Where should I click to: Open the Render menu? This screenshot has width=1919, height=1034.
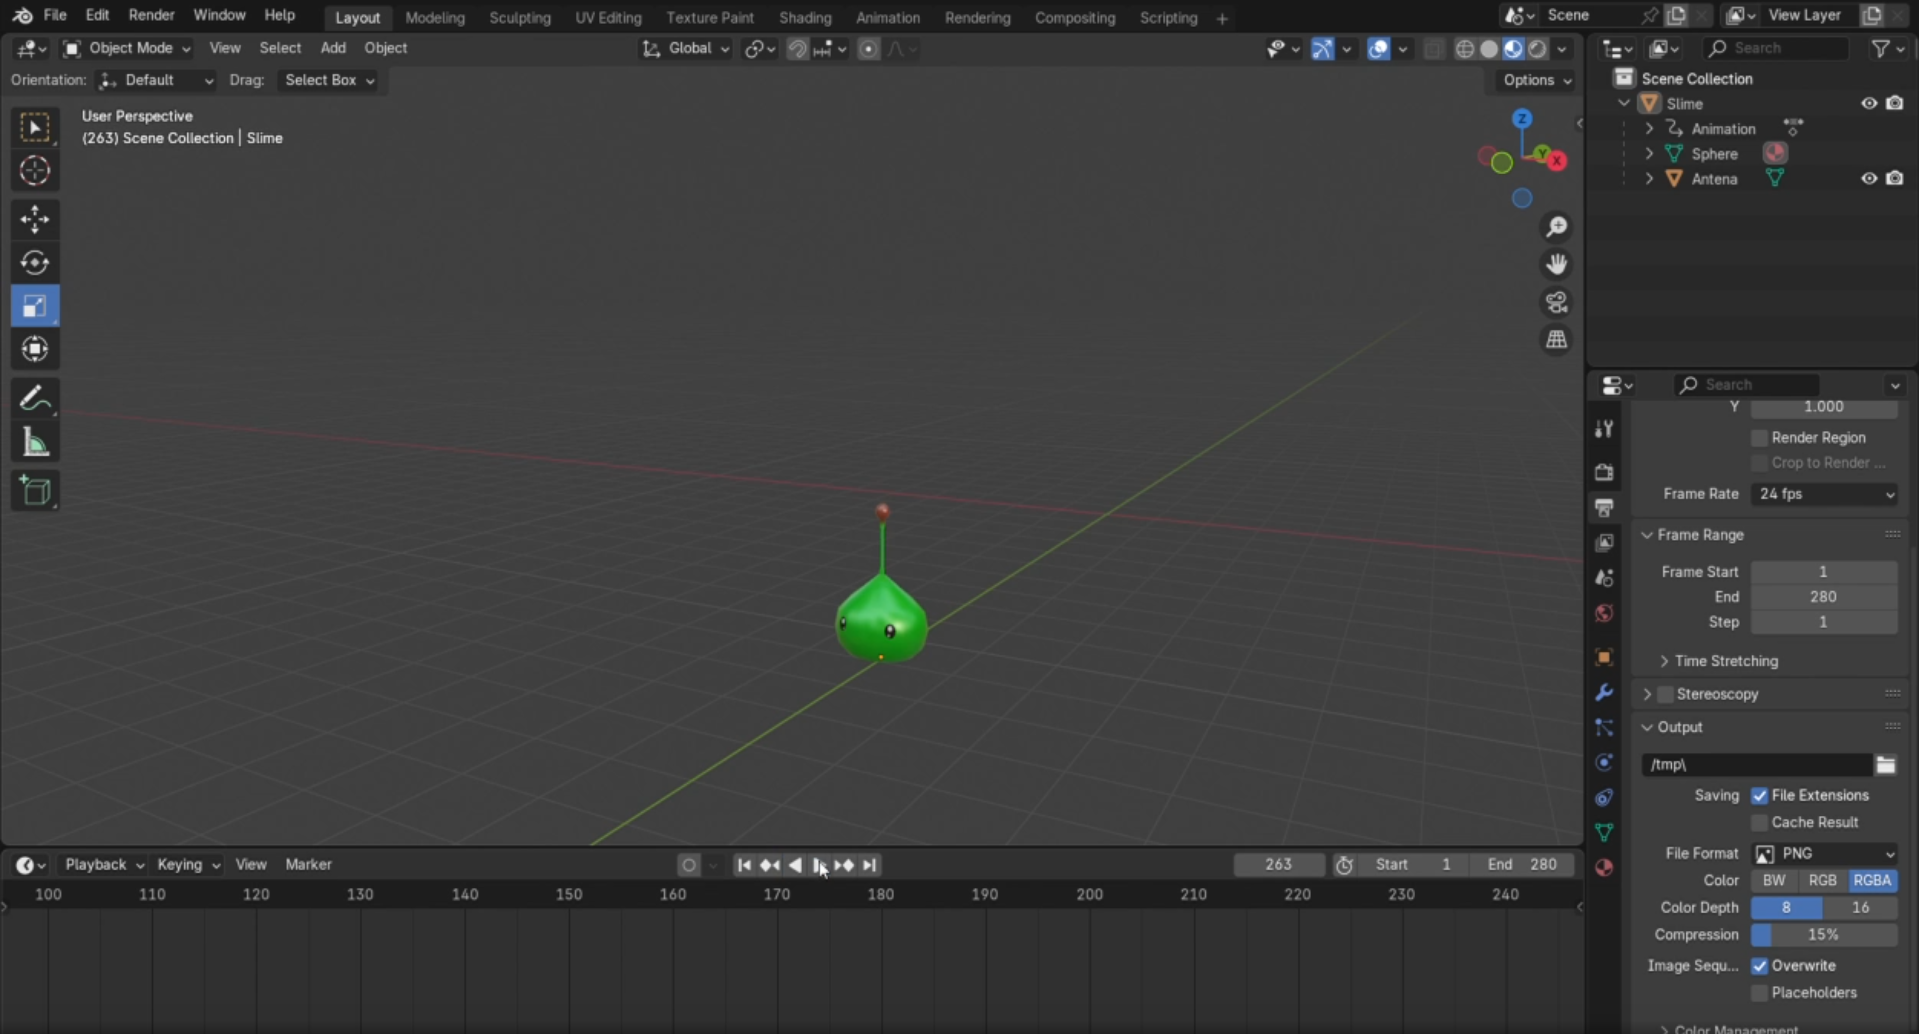coord(151,15)
